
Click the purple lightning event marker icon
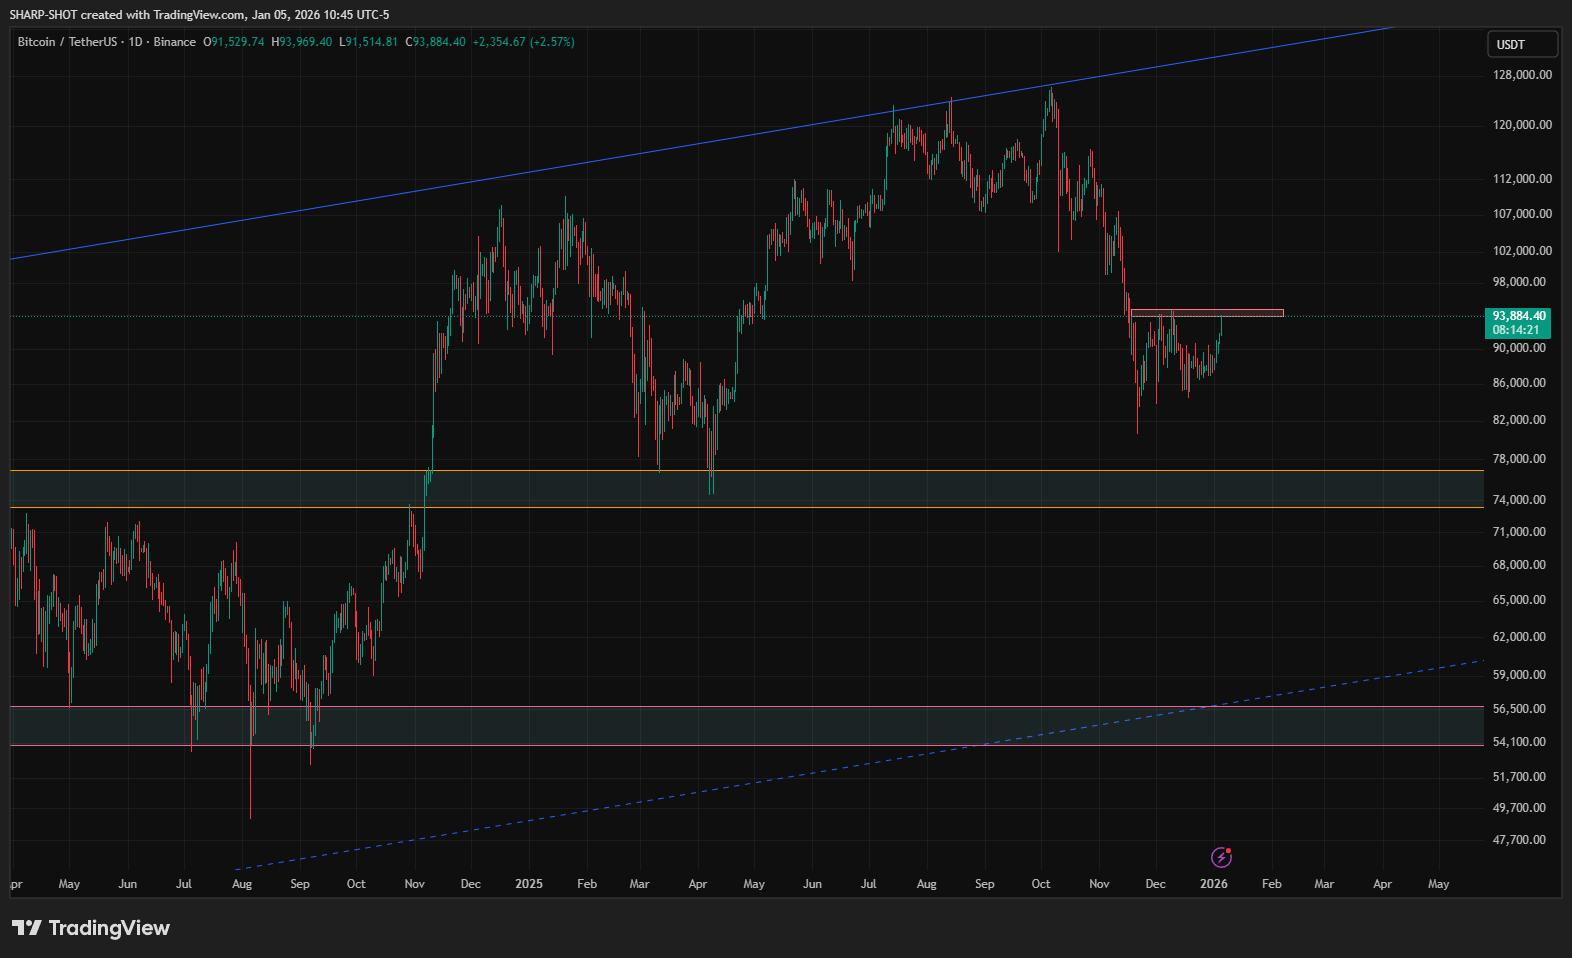tap(1221, 857)
